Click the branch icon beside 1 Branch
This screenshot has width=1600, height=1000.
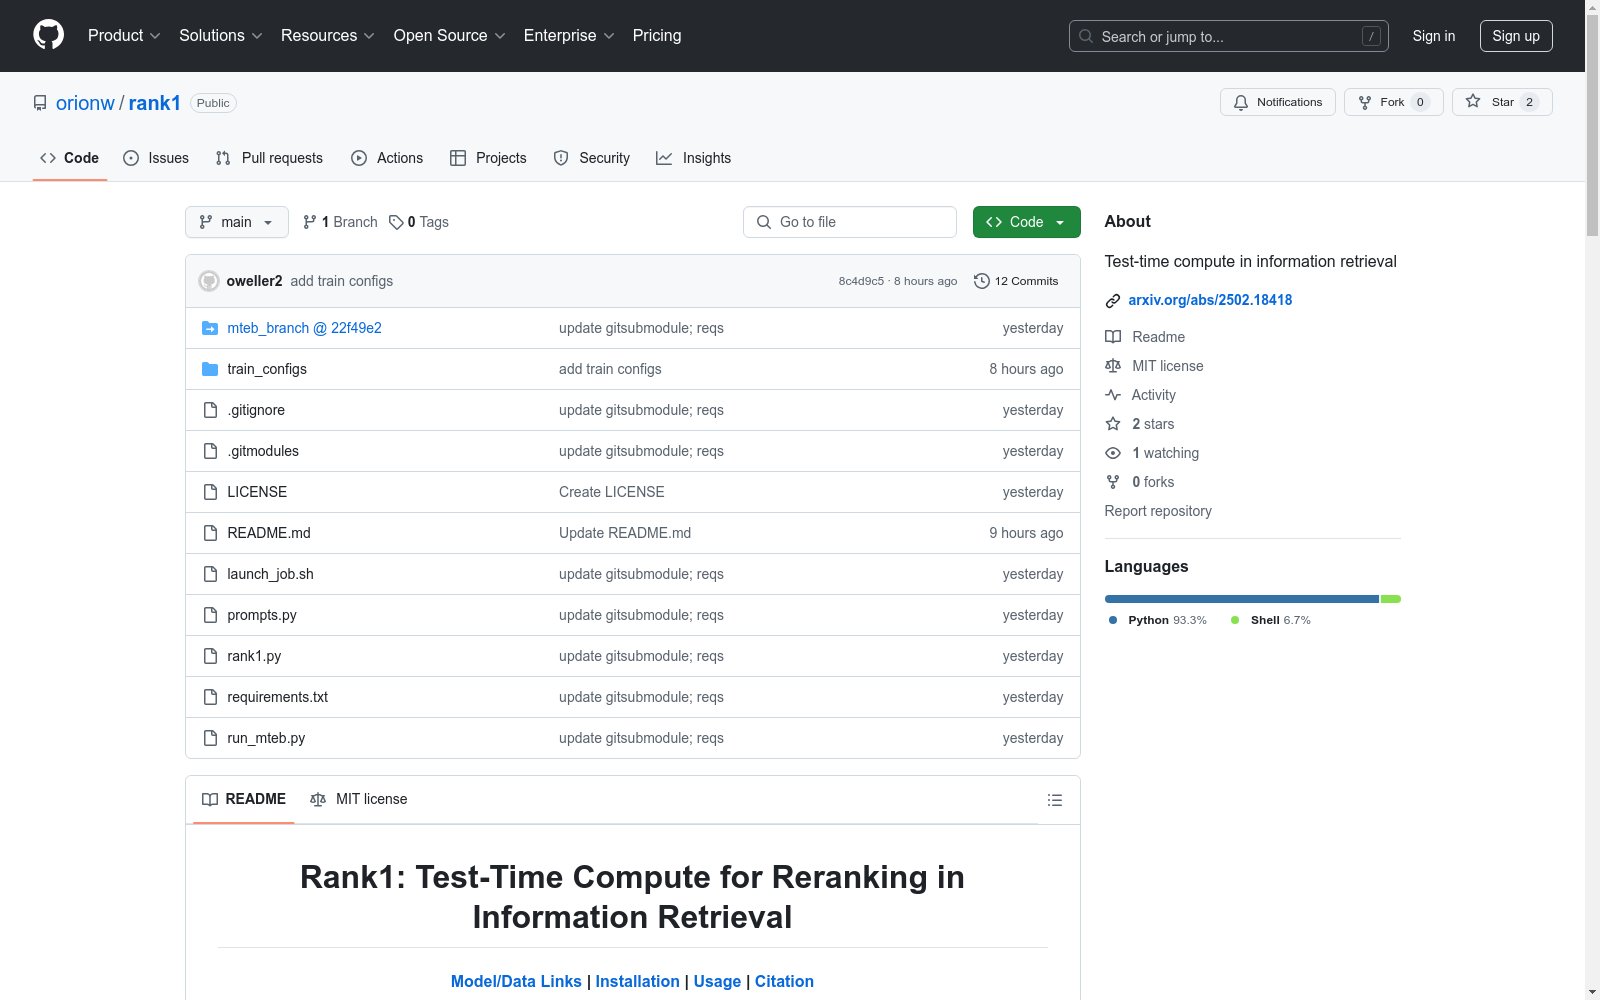click(x=310, y=222)
